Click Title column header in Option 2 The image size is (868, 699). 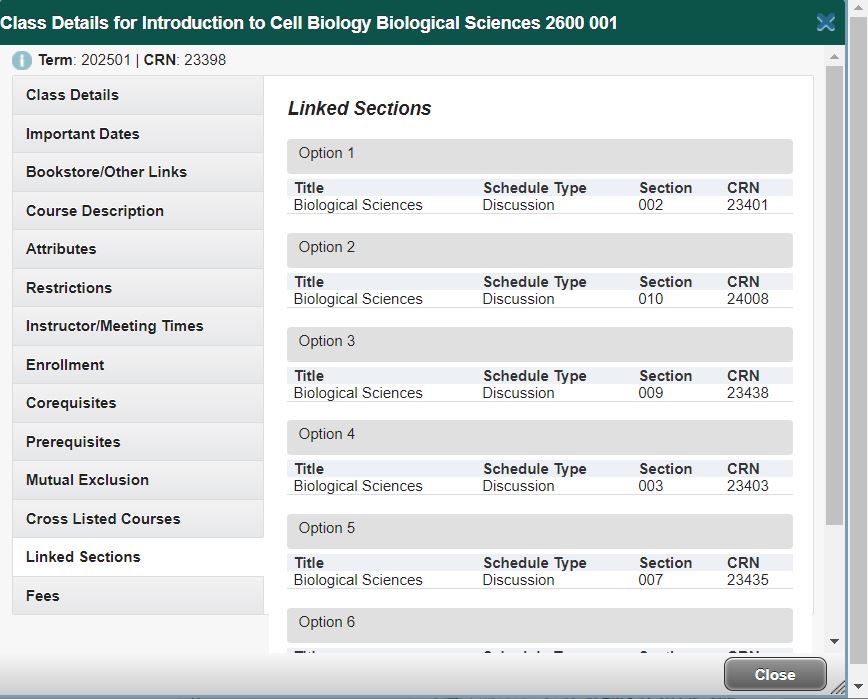(309, 282)
